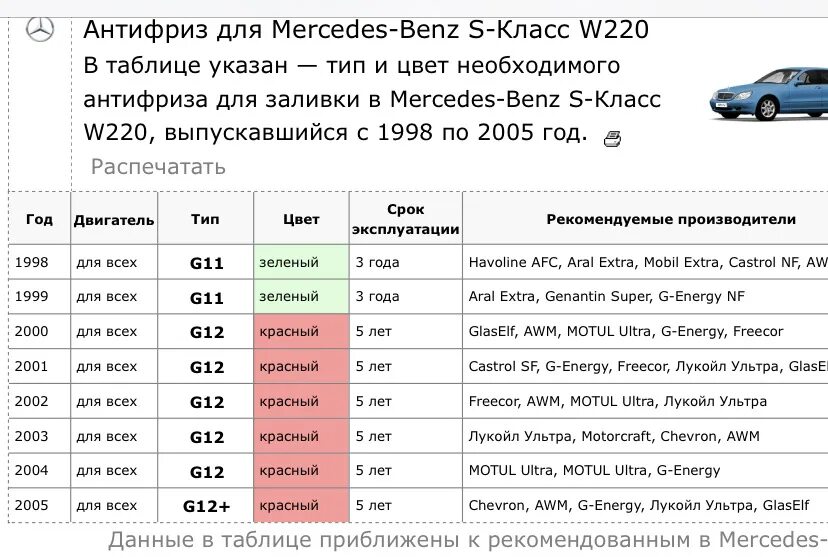Image resolution: width=828 pixels, height=558 pixels.
Task: Click the page title Антифриз для Mercedes-Benz heading
Action: [366, 30]
